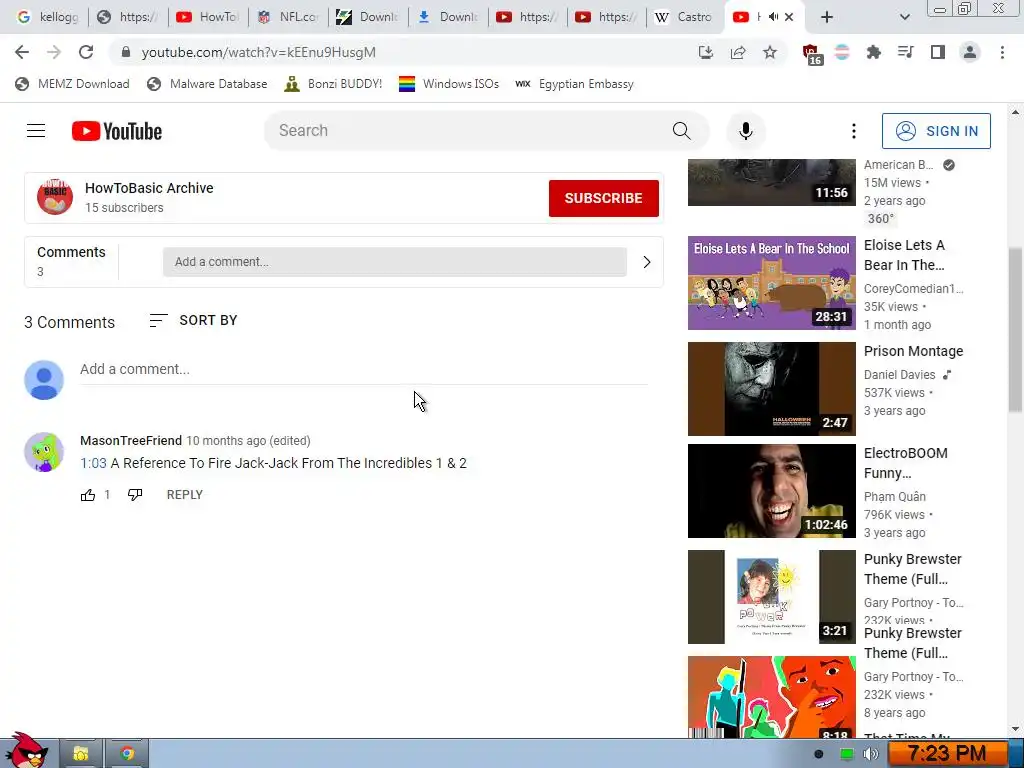Open the Chrome three-dot menu
The image size is (1024, 768).
point(1002,52)
